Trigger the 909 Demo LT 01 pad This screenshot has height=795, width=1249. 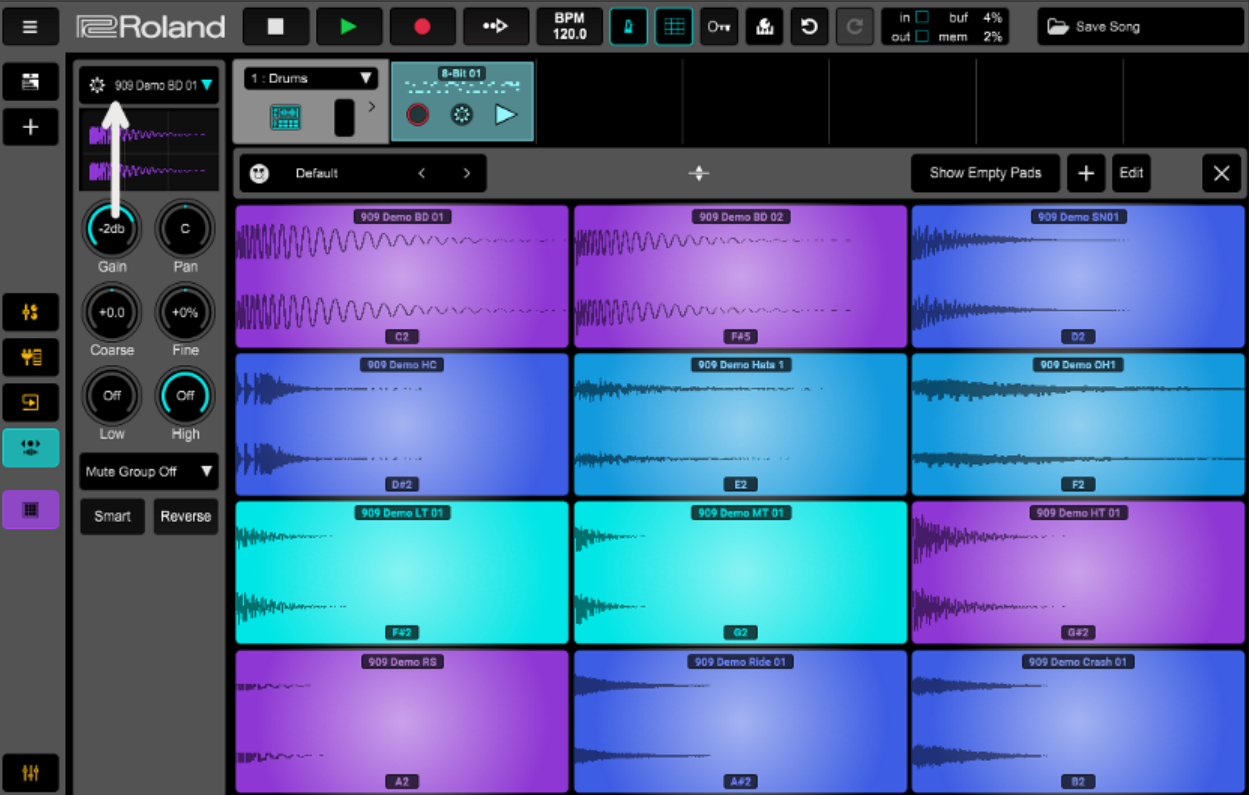[402, 573]
